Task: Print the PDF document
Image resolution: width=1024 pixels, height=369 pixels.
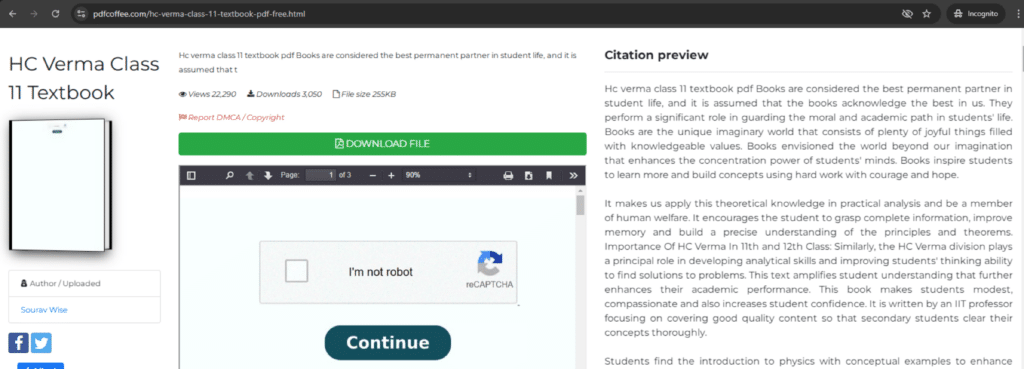Action: pos(508,175)
